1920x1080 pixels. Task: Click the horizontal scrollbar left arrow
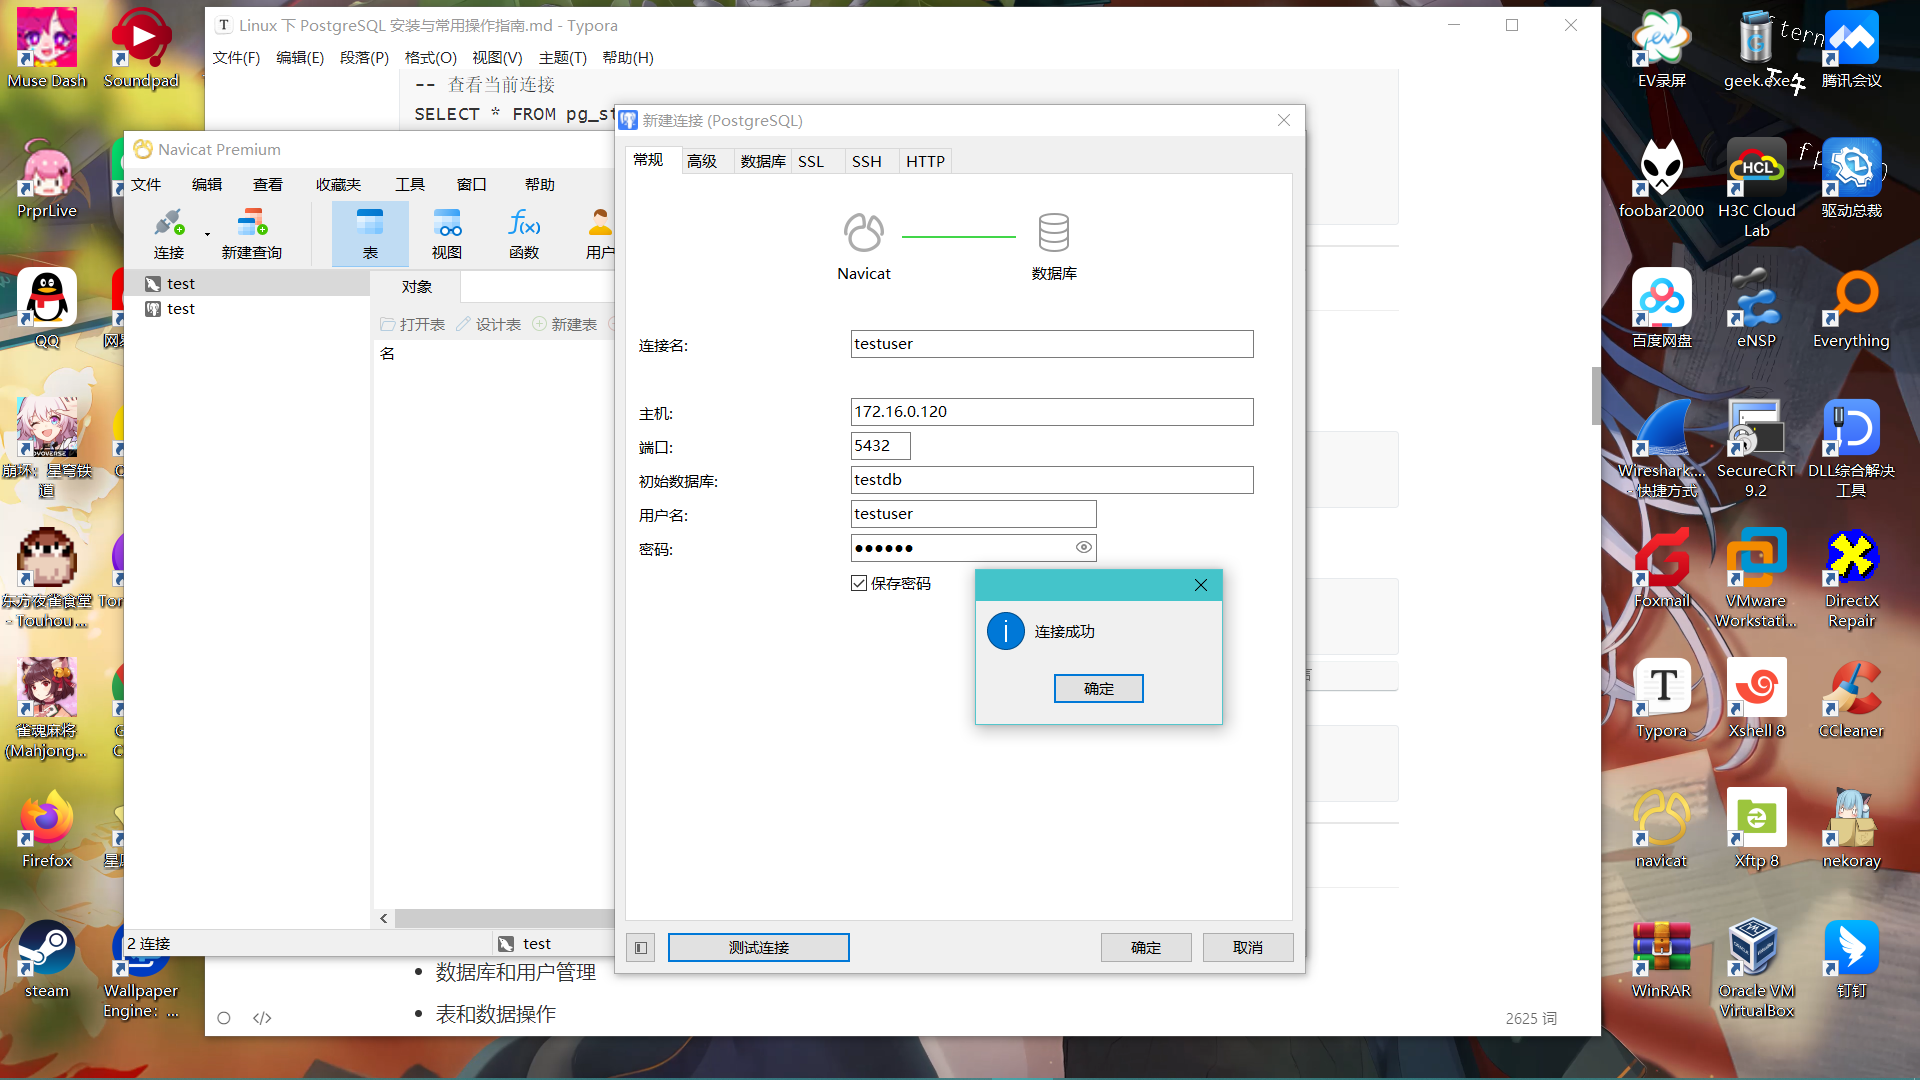tap(384, 918)
